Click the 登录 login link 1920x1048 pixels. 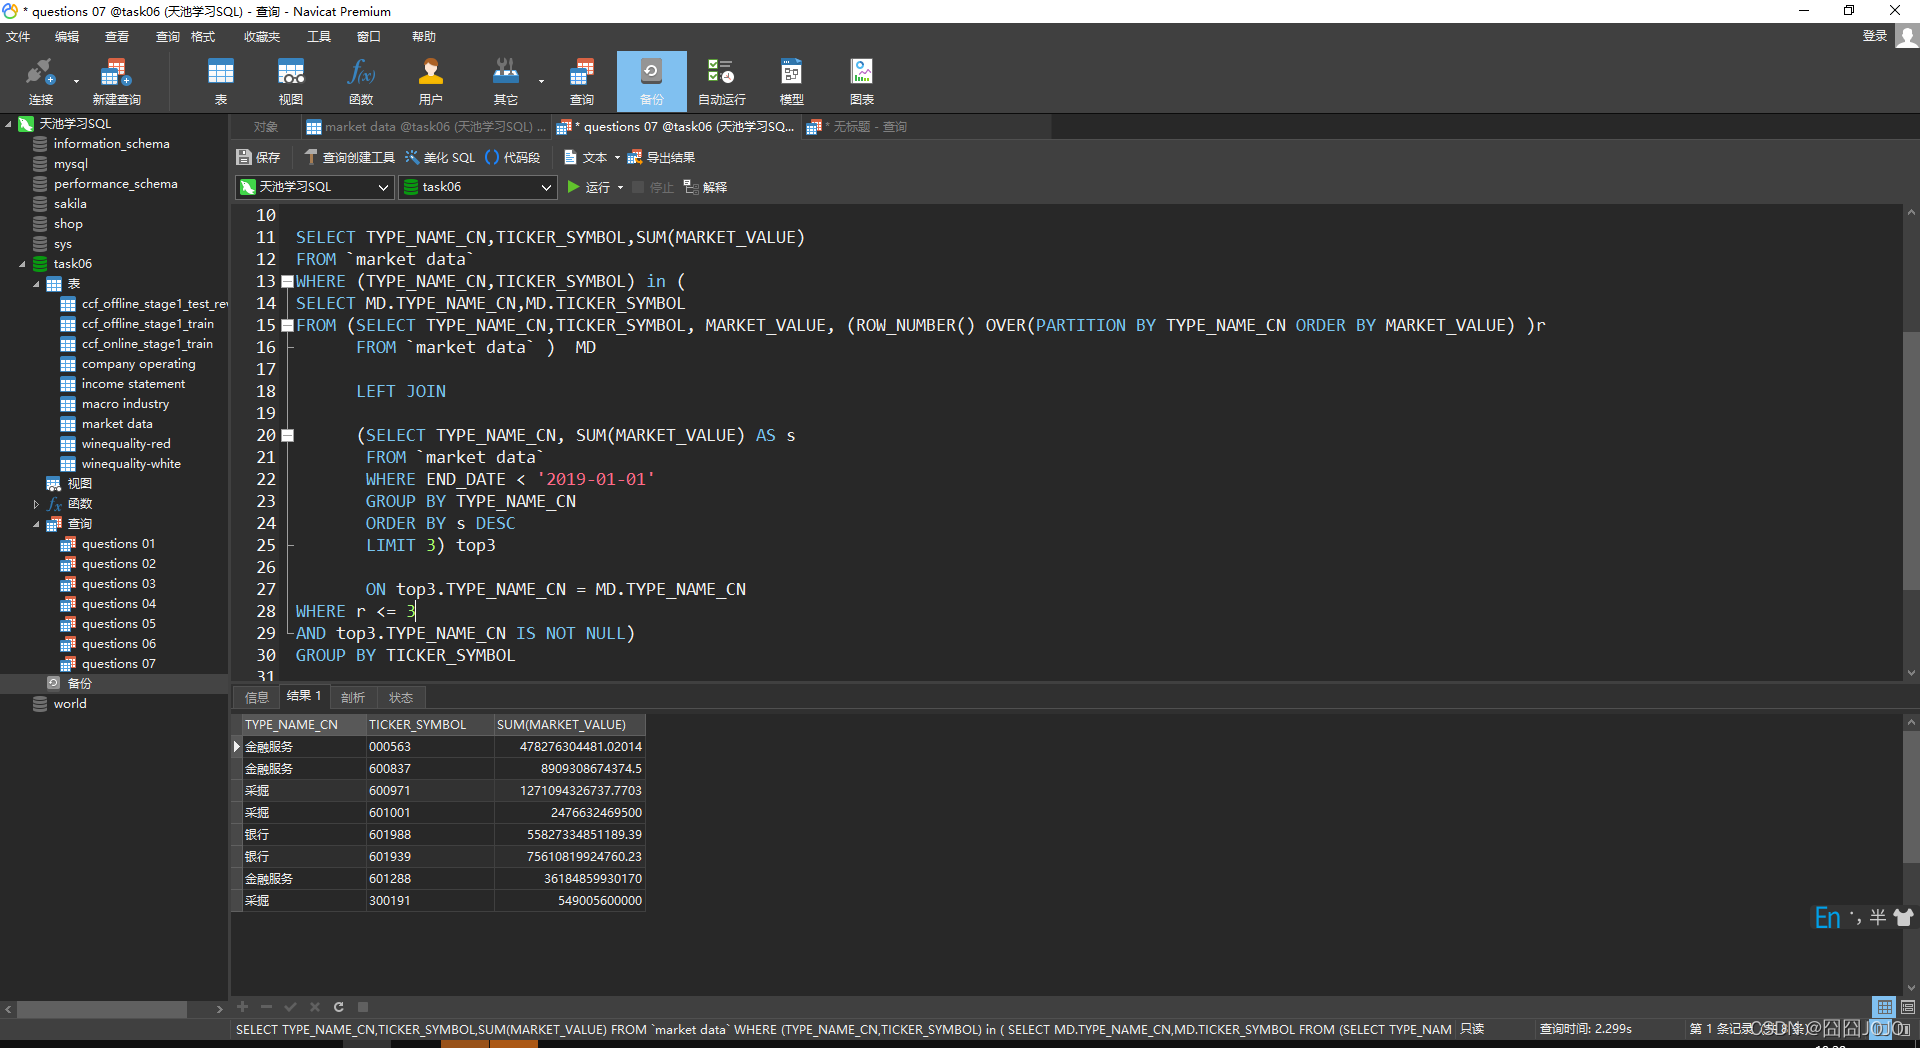(1874, 36)
